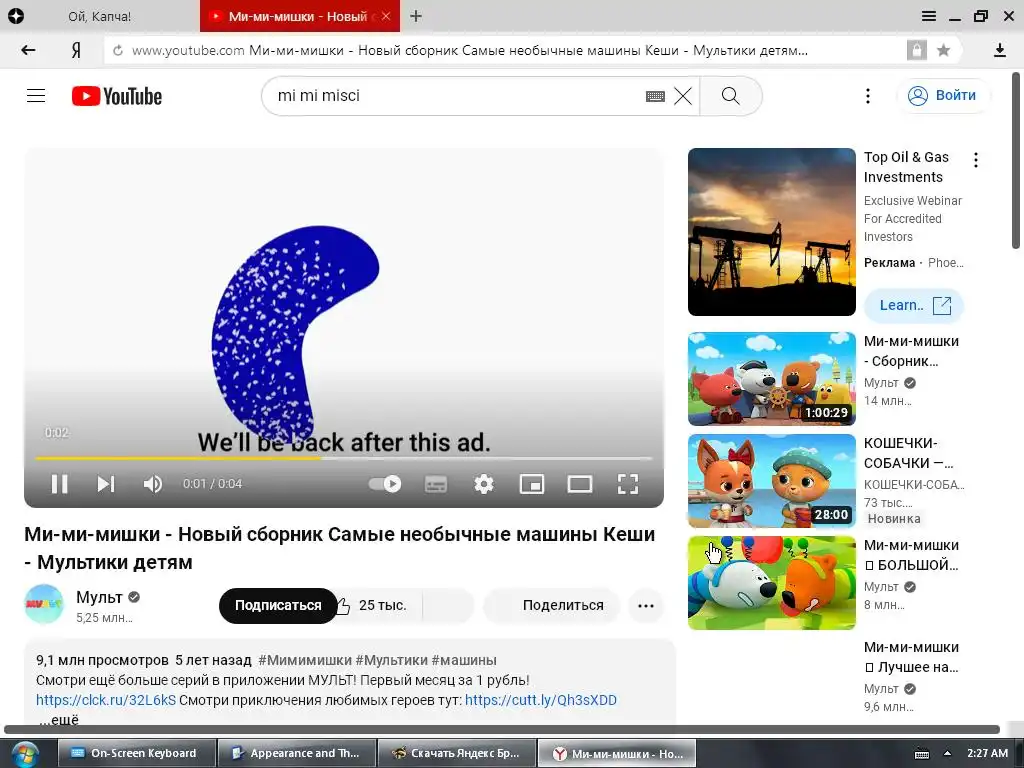Click the vertical page scrollbar

pos(1016,161)
